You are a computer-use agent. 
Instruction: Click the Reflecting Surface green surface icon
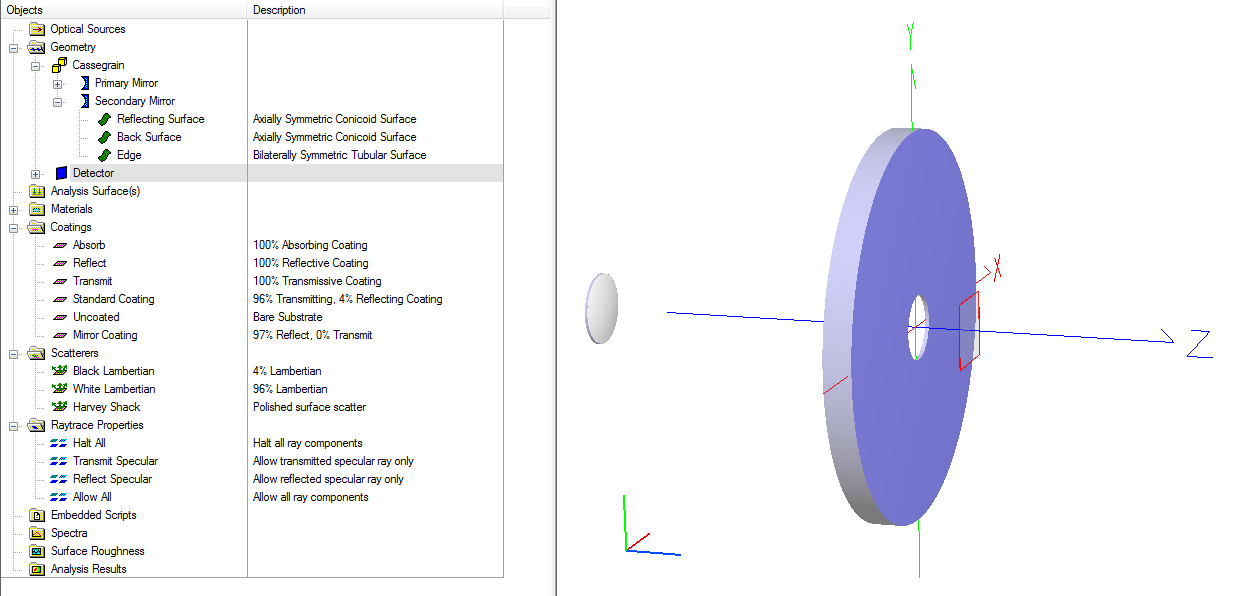click(103, 119)
